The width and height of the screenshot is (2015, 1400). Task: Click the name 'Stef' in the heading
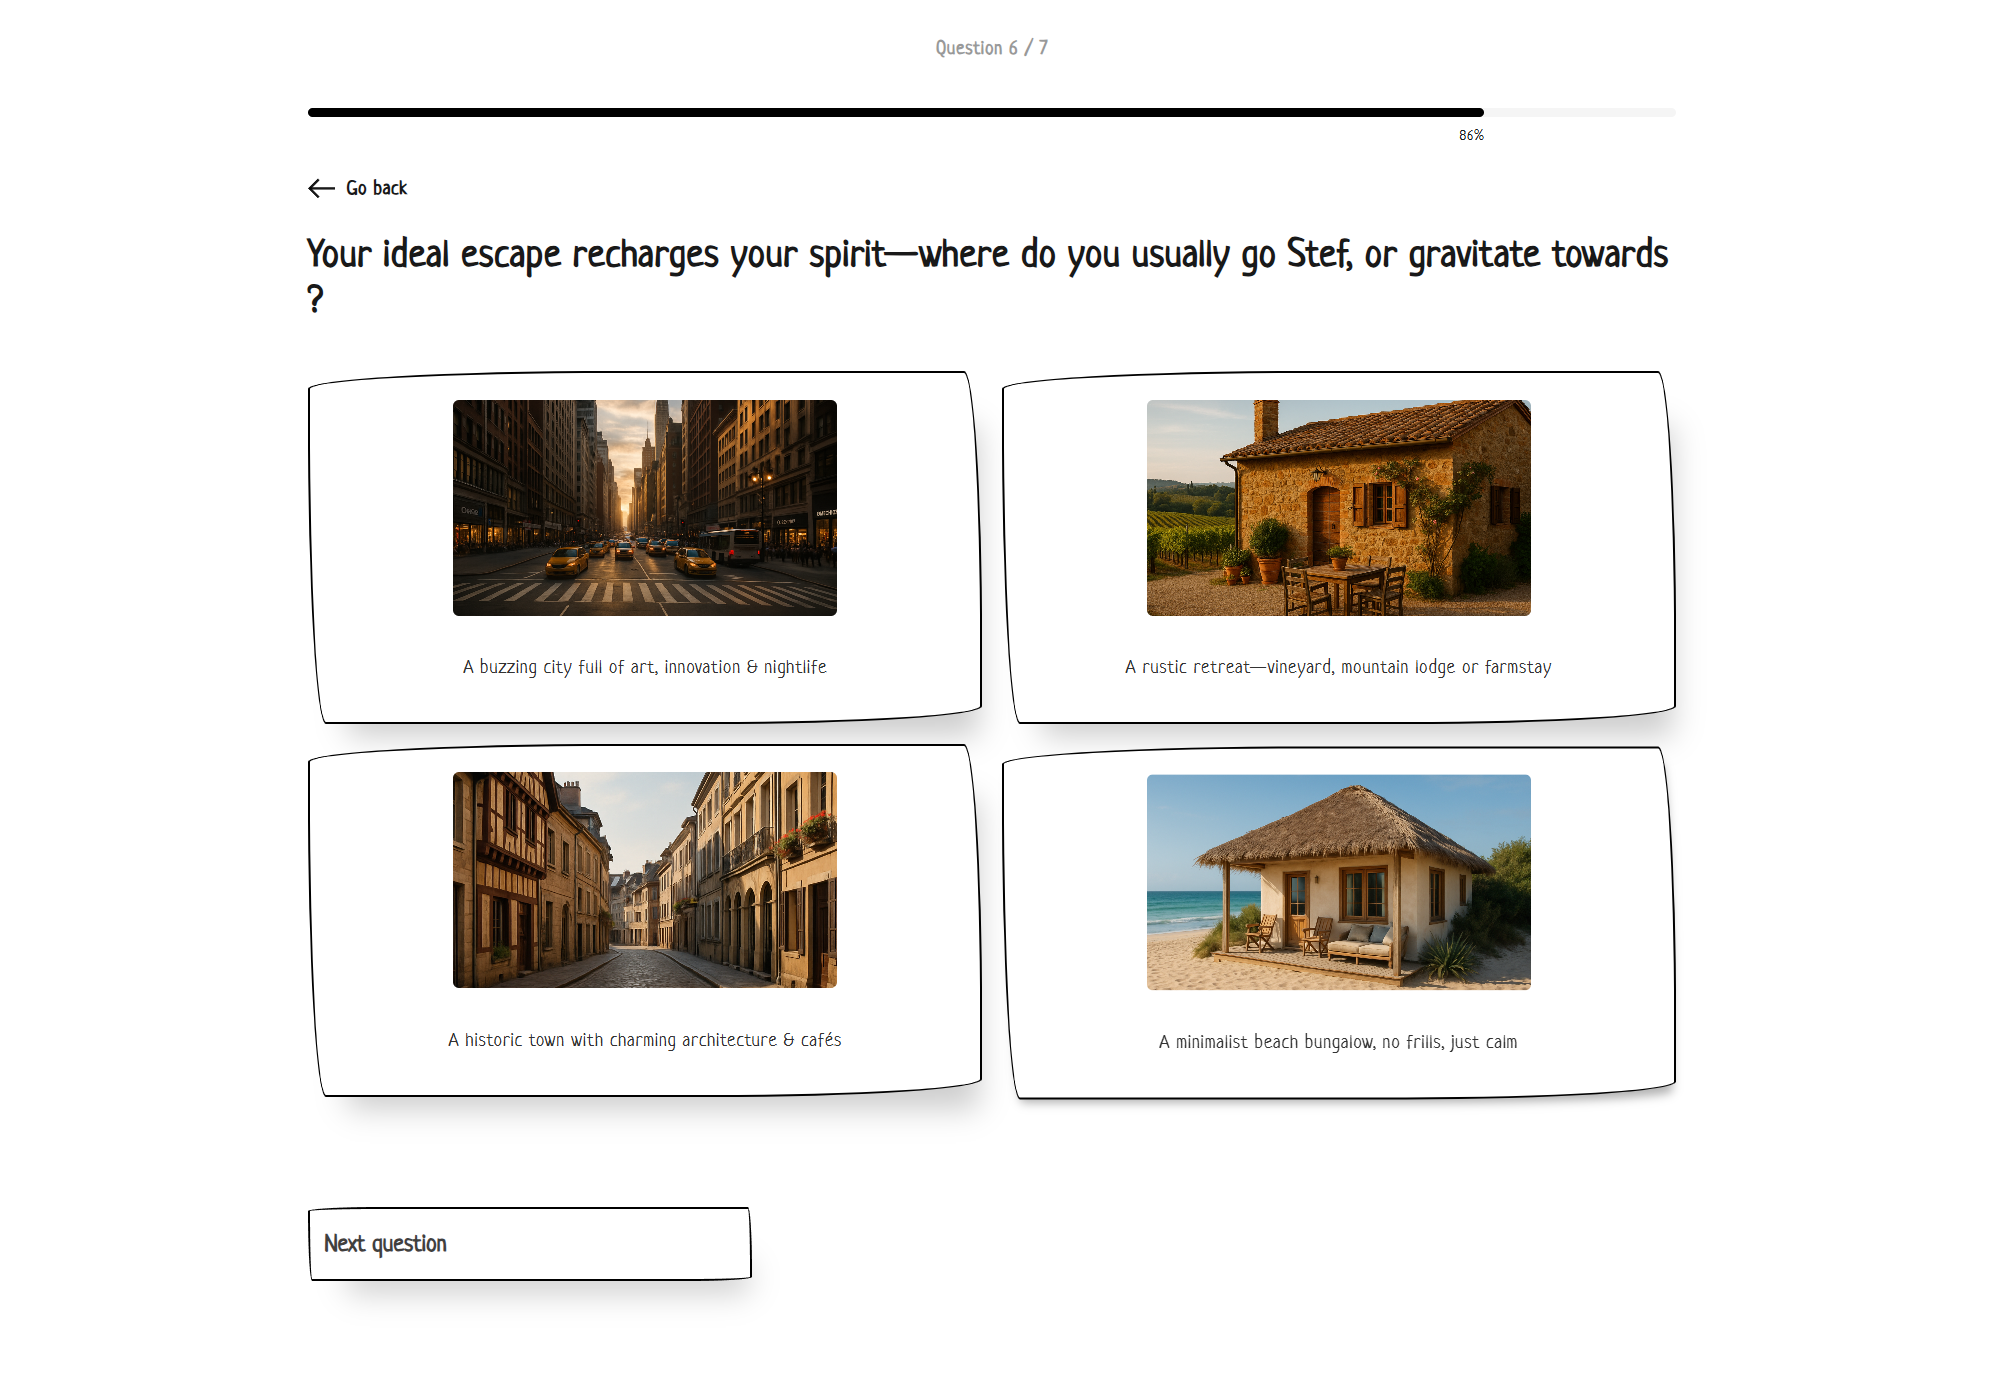point(1317,254)
